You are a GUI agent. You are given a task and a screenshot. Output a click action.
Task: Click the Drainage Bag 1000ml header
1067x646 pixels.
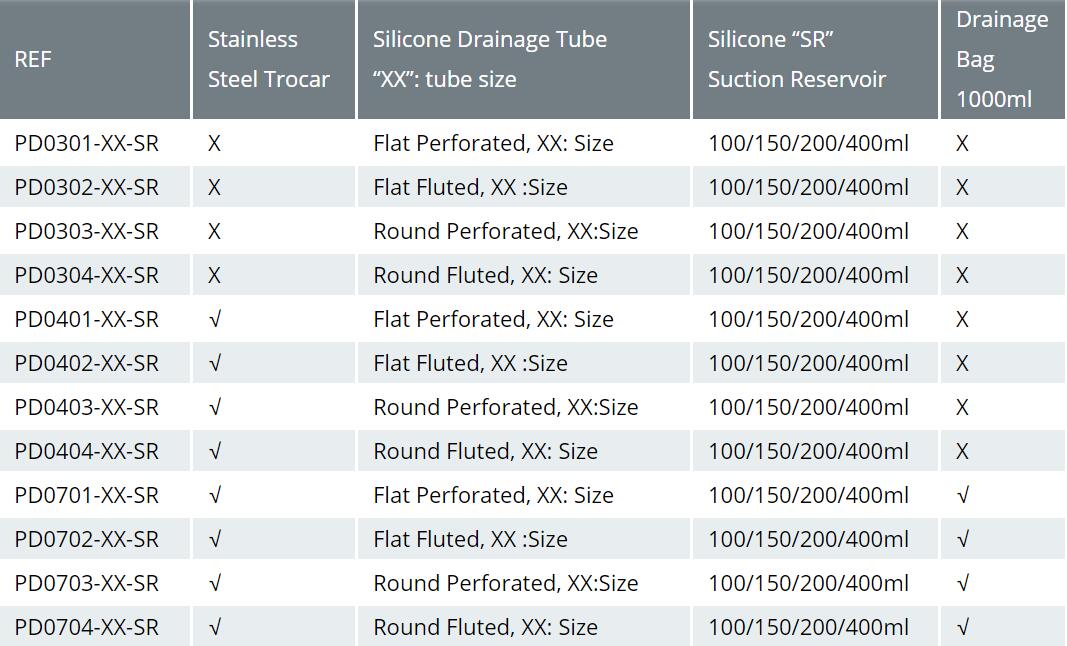pyautogui.click(x=1002, y=59)
